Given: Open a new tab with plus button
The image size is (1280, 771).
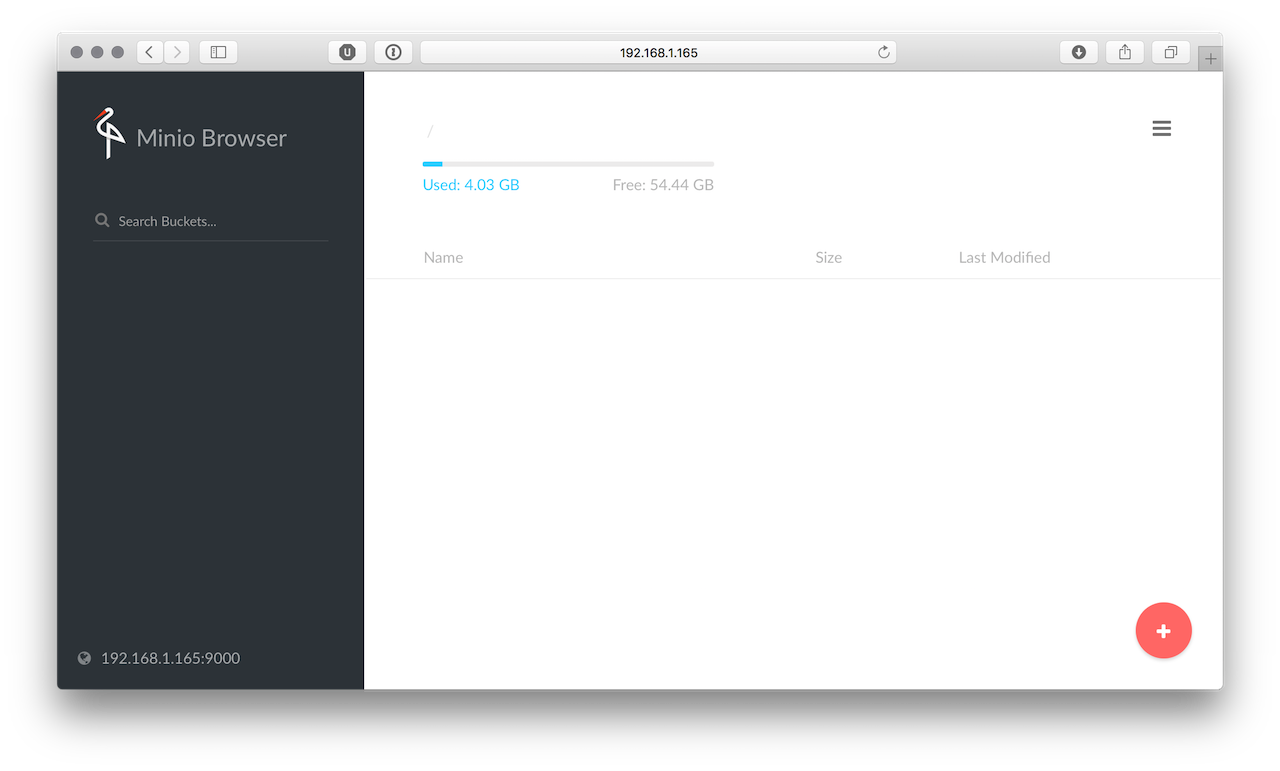Looking at the screenshot, I should pyautogui.click(x=1211, y=59).
